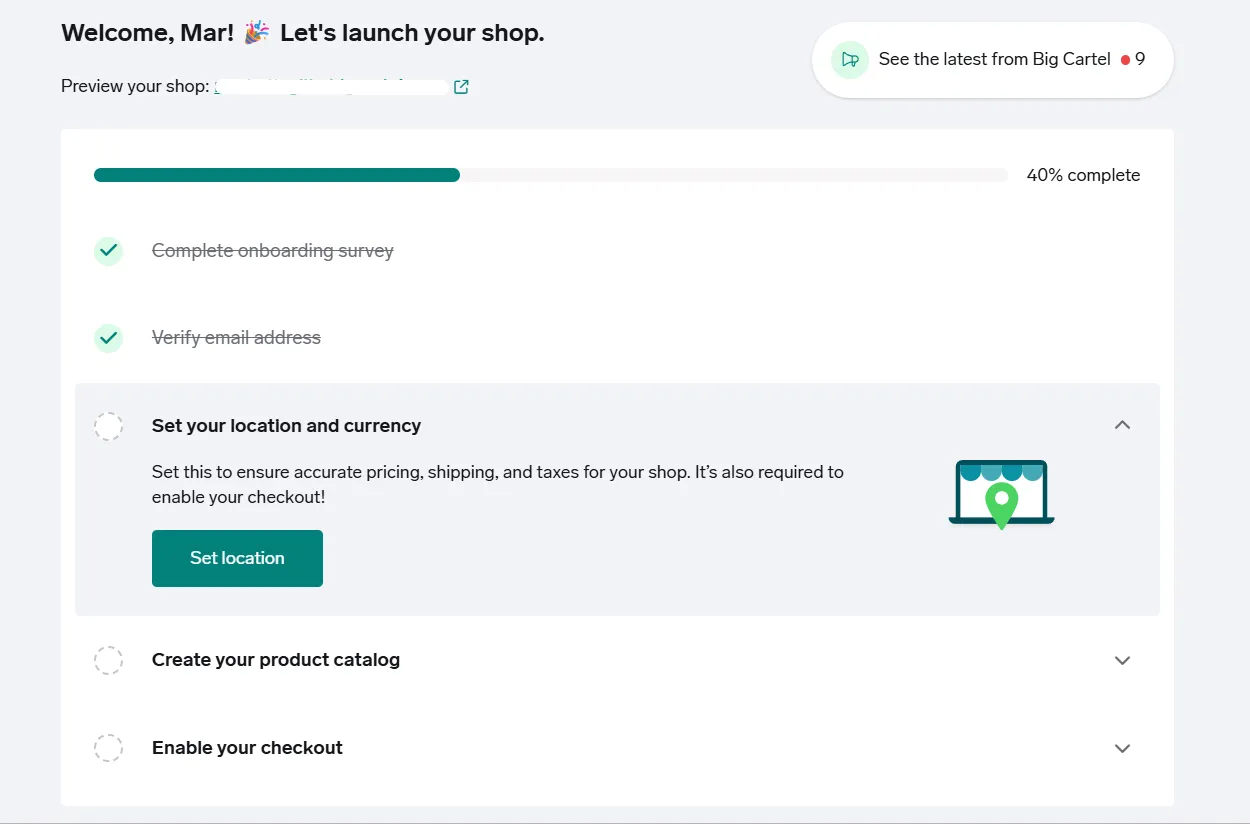1250x824 pixels.
Task: Toggle the Enable your checkout step circle
Action: click(x=108, y=748)
